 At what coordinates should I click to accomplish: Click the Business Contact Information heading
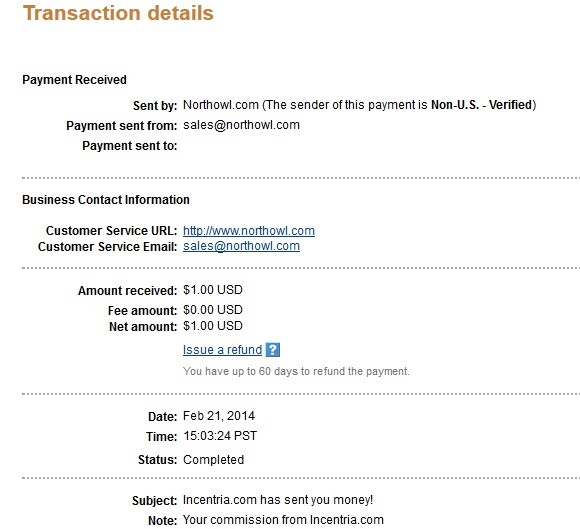[x=106, y=200]
